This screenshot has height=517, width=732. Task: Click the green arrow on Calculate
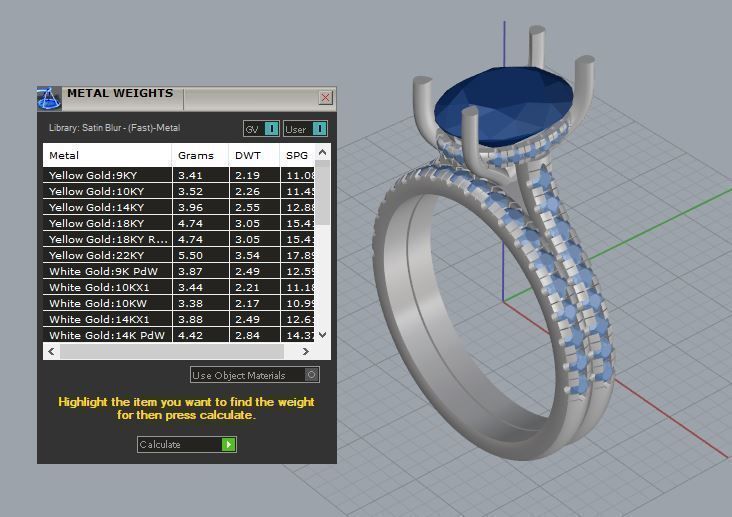[229, 444]
